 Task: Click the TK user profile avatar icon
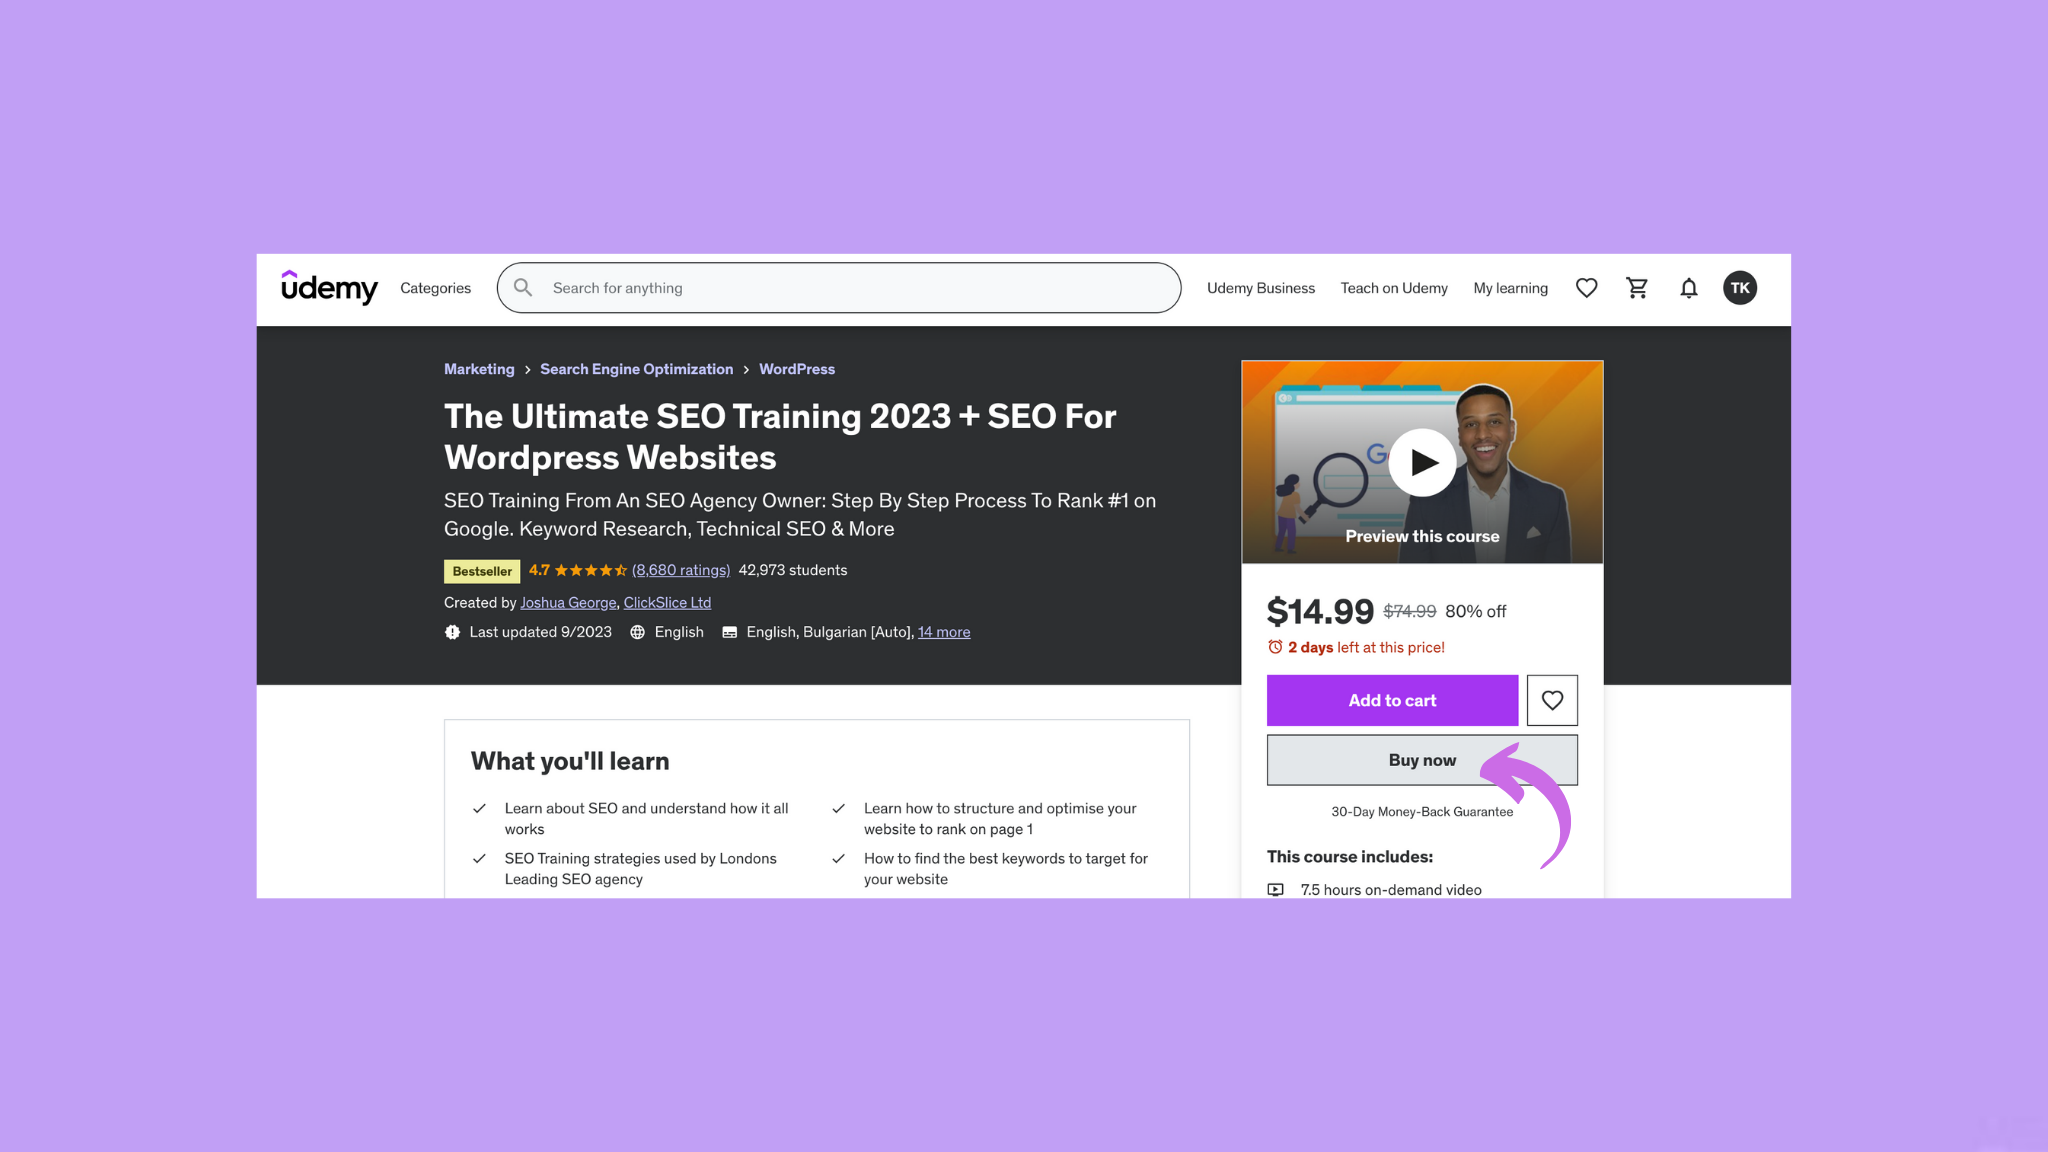(x=1740, y=287)
